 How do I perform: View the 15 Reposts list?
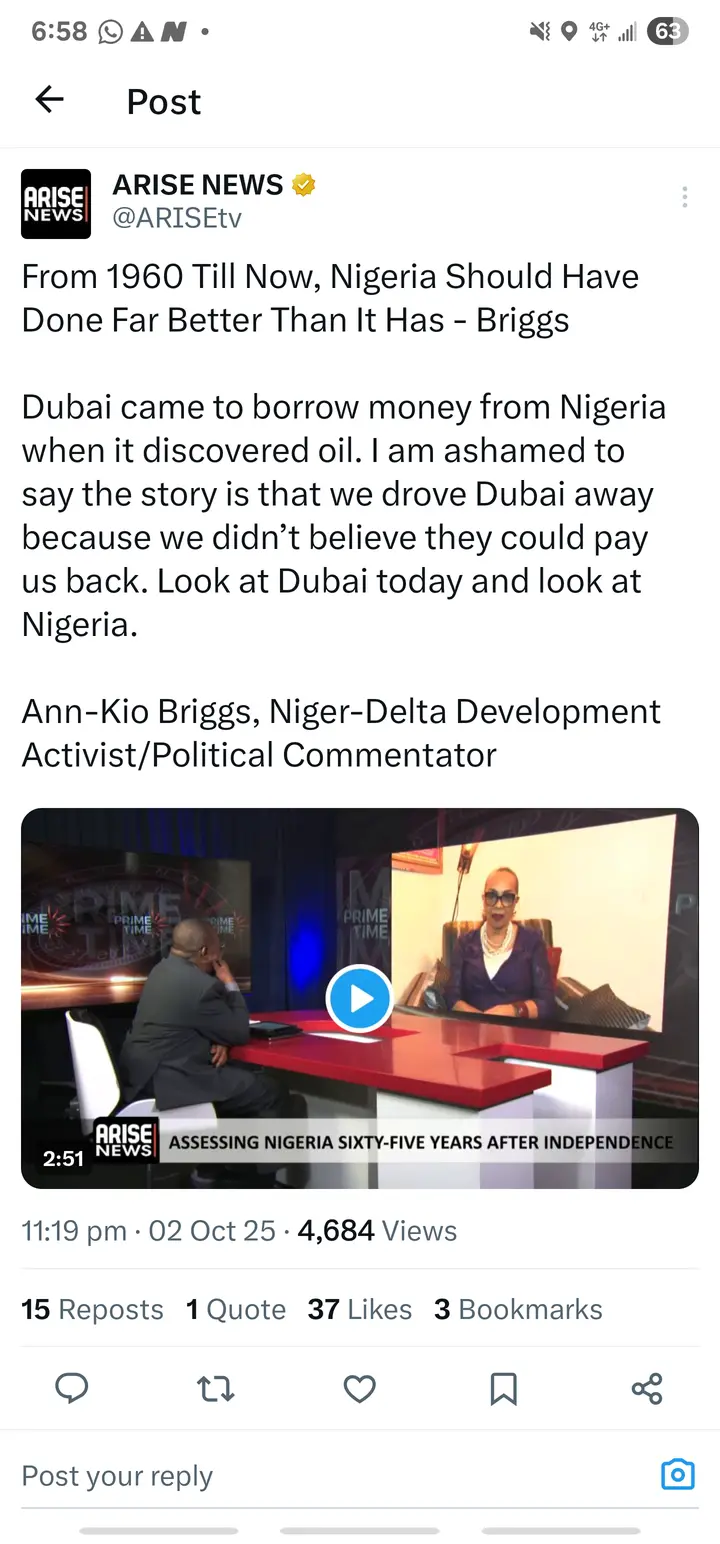92,1309
